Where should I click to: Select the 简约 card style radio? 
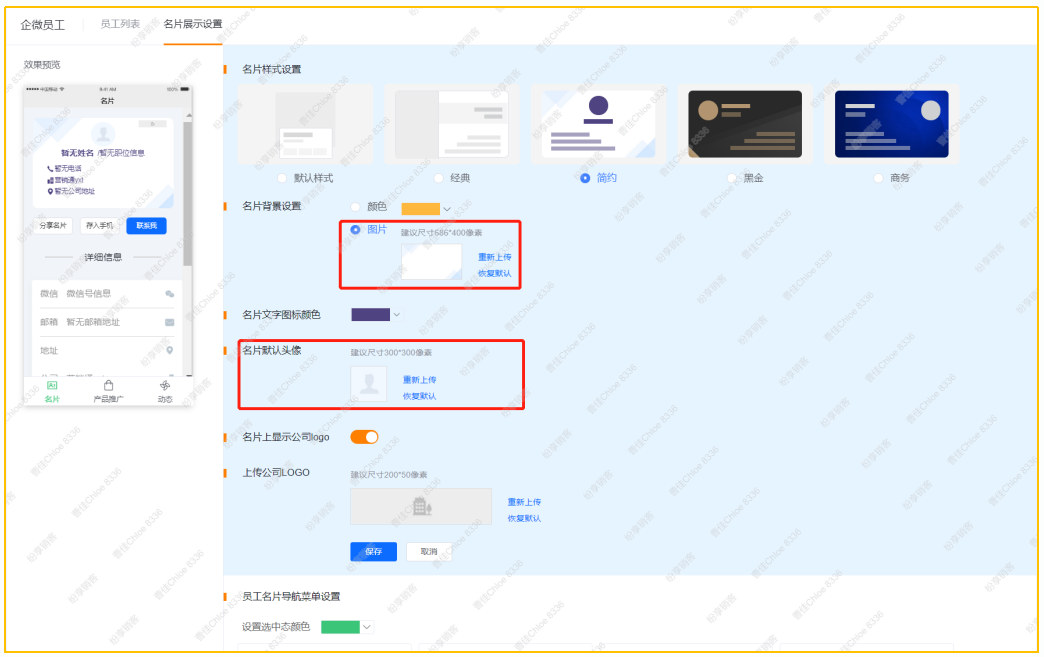pos(585,178)
